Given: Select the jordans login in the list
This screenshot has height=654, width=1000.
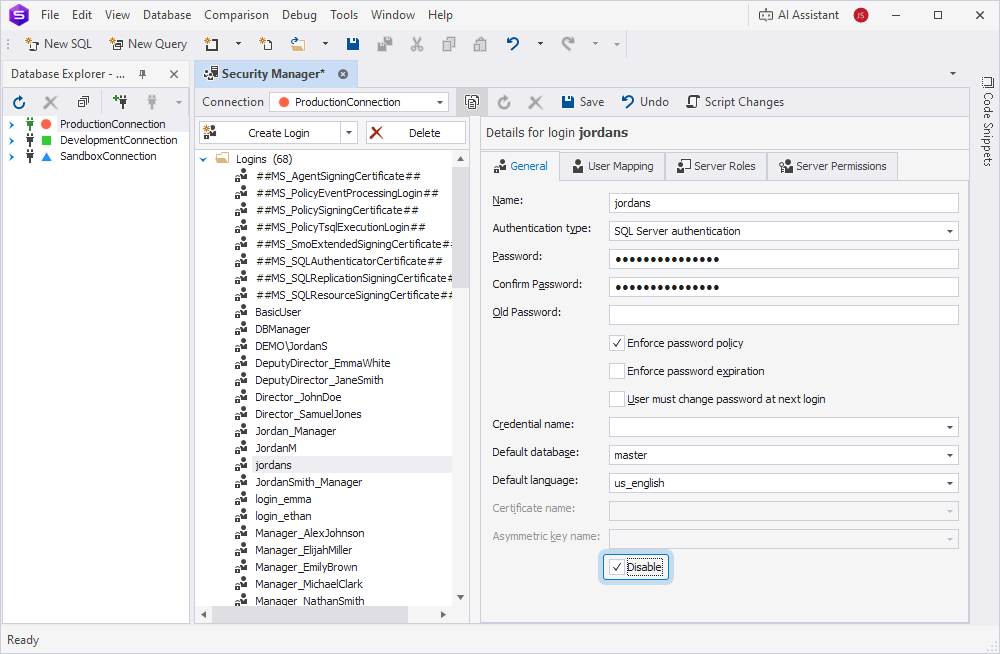Looking at the screenshot, I should (272, 464).
